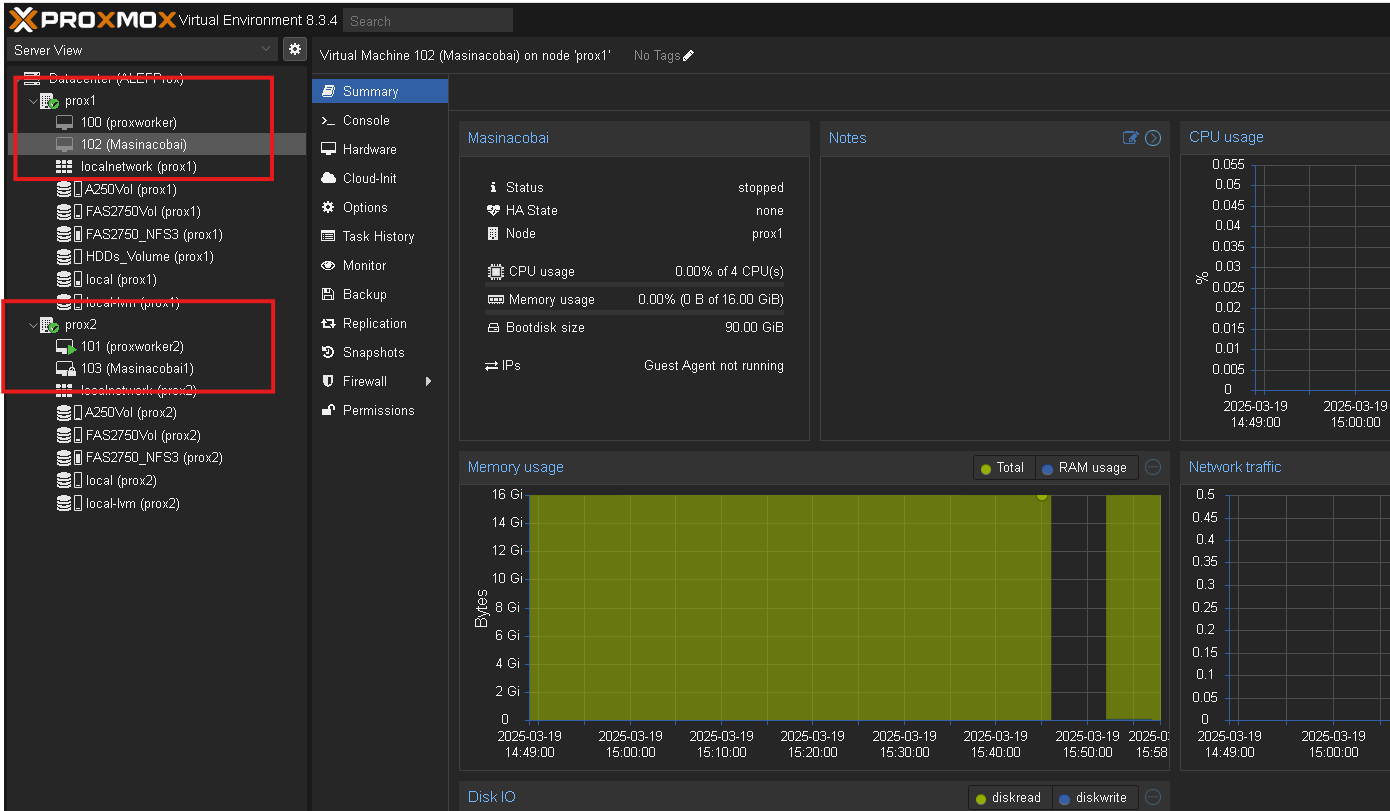Click the localnetwork (prox1) grid icon
The height and width of the screenshot is (811, 1390).
65,167
